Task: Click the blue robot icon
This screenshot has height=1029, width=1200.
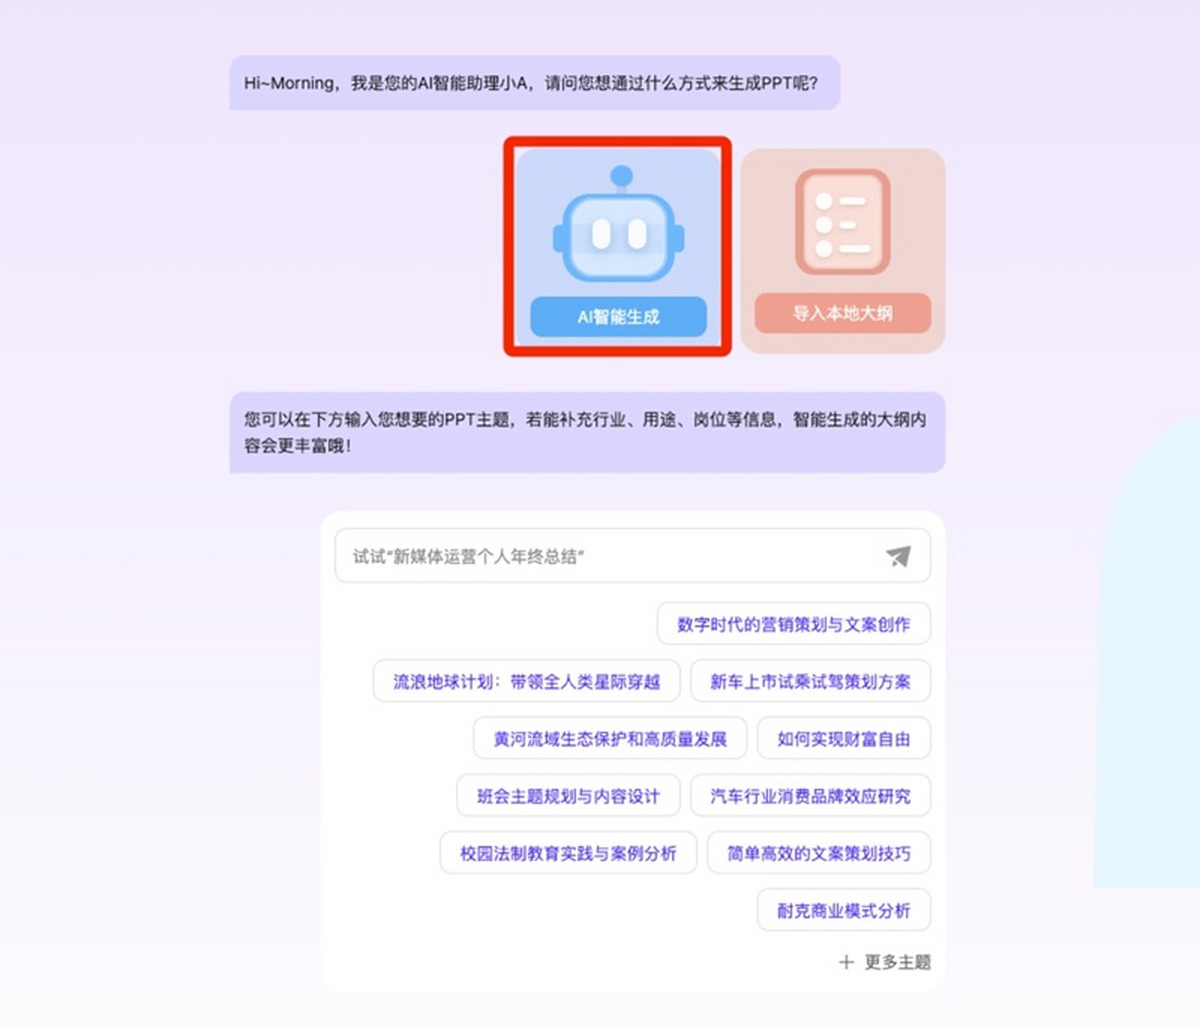Action: pos(618,227)
